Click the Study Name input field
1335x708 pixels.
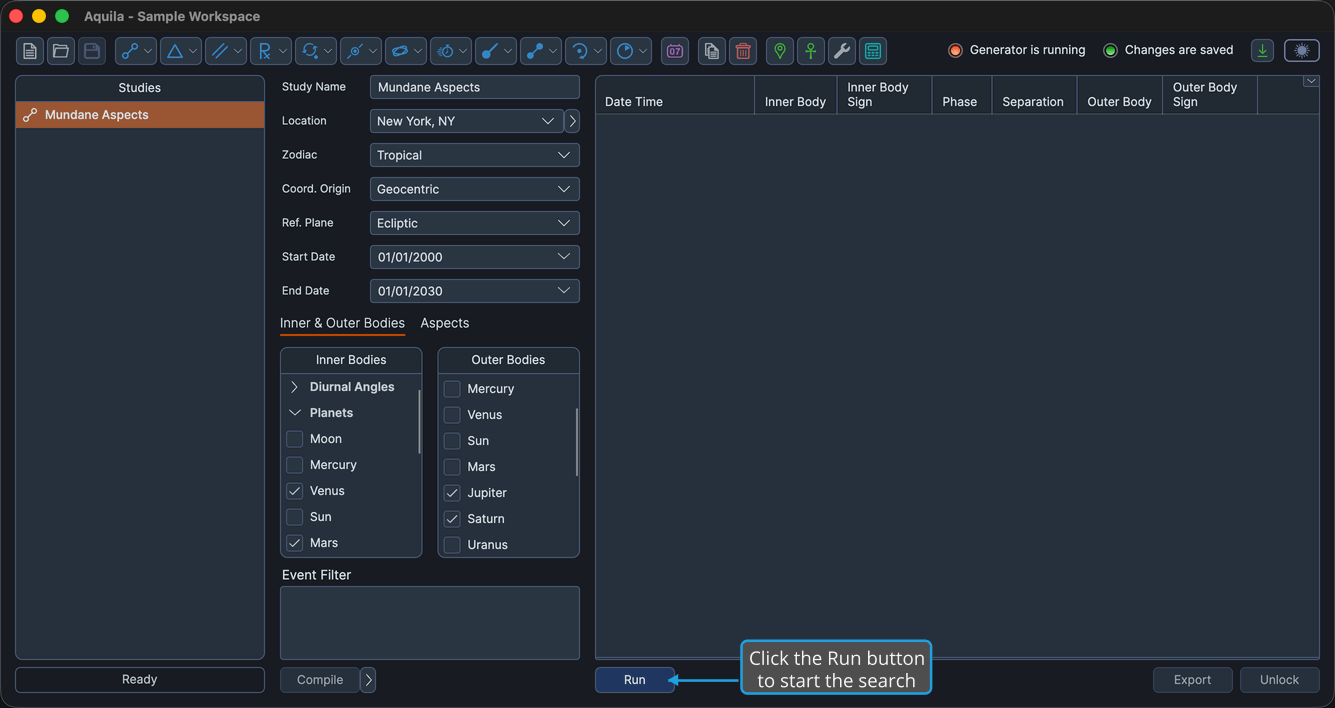pos(475,87)
